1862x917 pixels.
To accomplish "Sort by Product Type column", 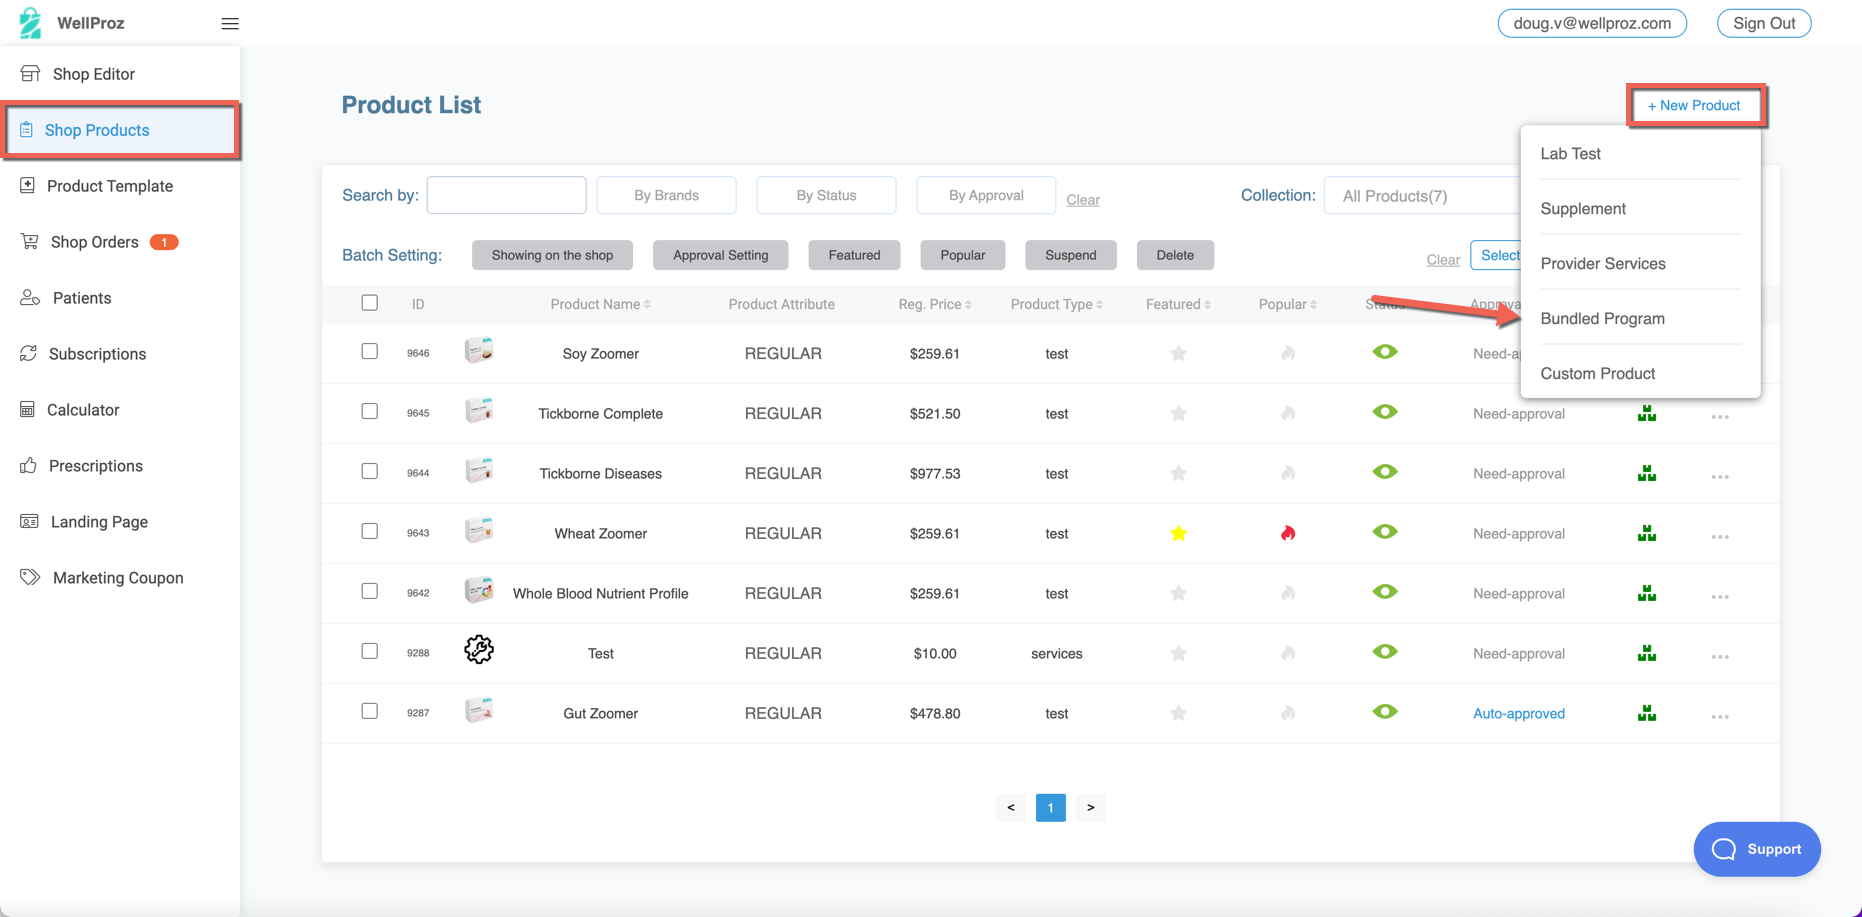I will tap(1056, 304).
